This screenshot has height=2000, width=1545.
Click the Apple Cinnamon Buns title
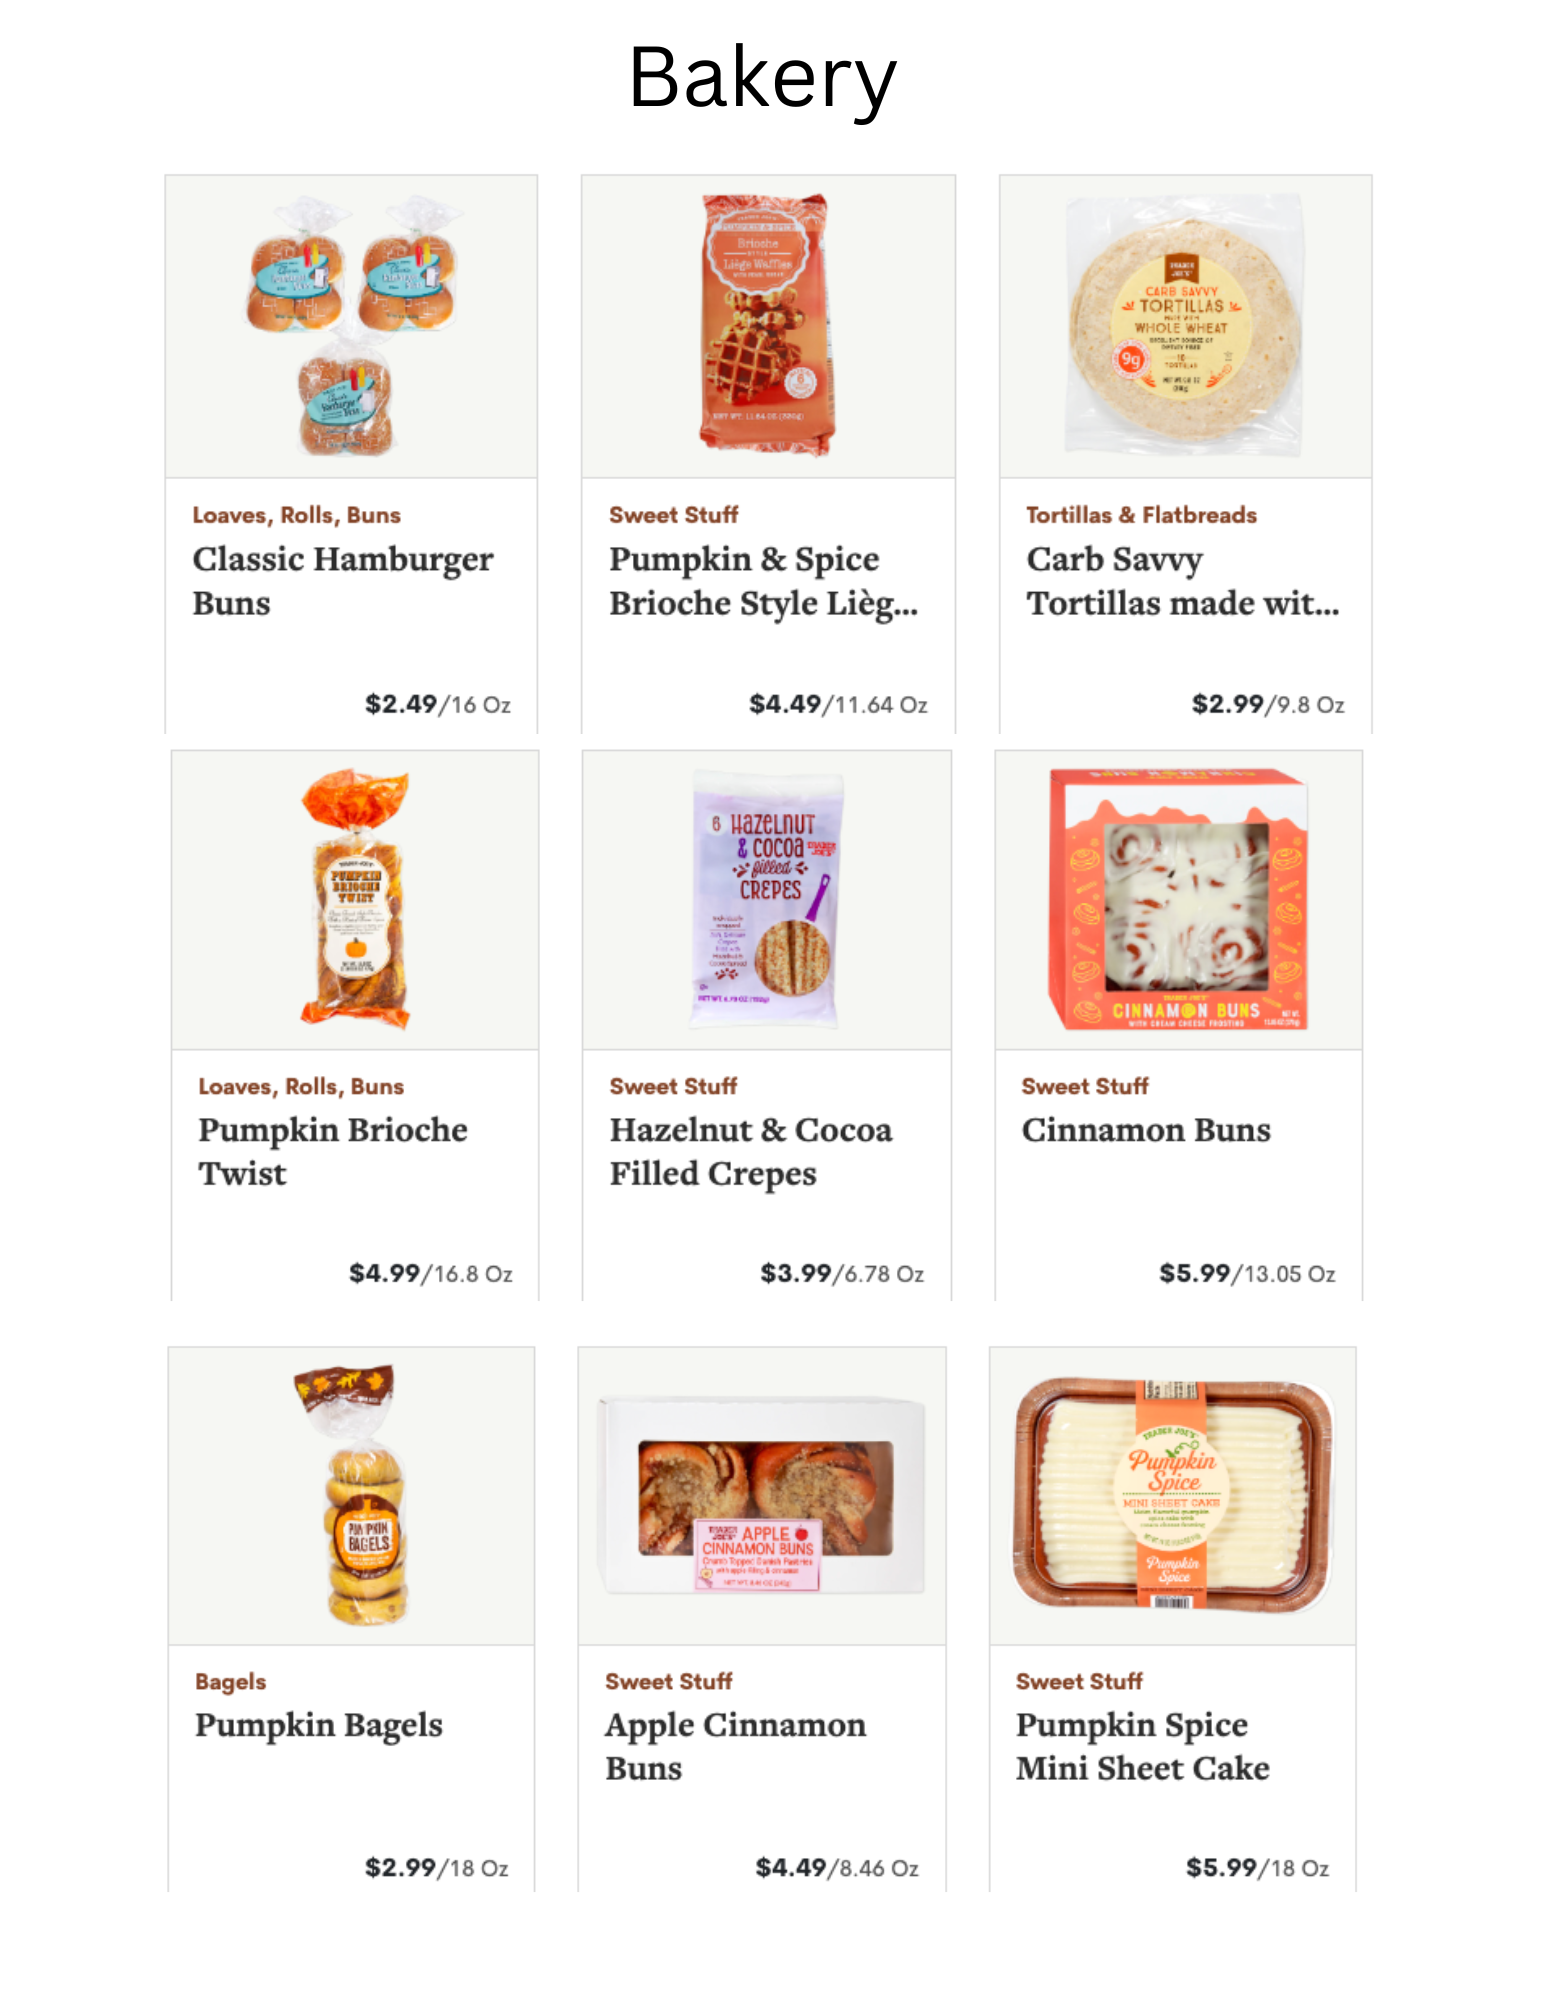(x=736, y=1746)
